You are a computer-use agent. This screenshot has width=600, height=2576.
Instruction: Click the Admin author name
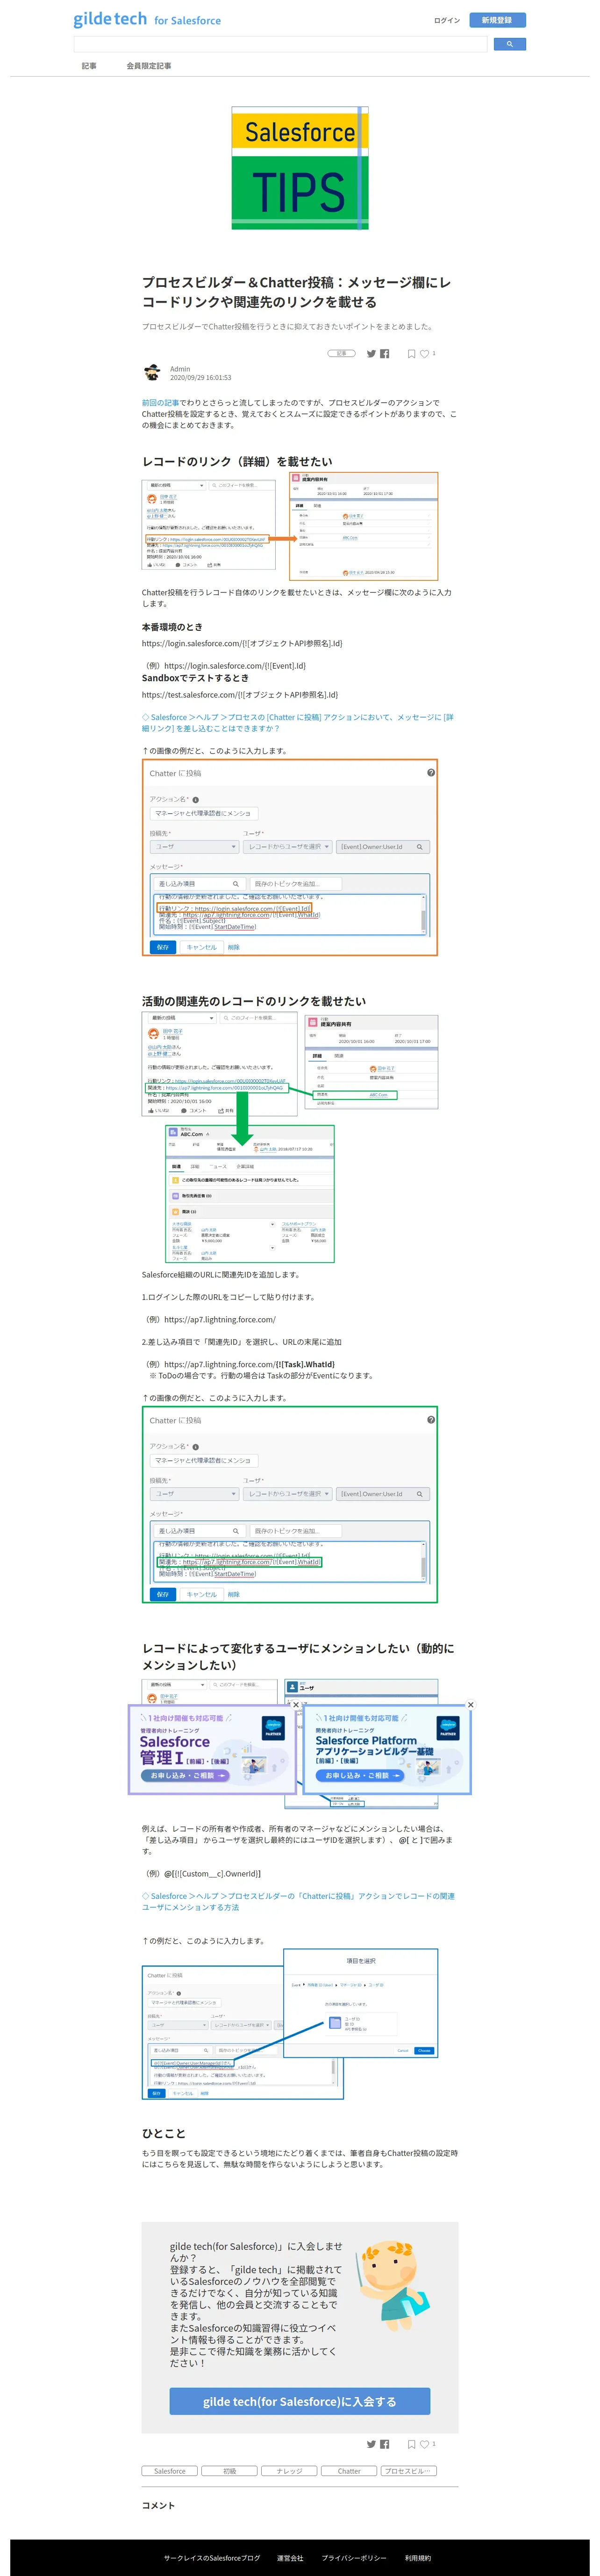[x=180, y=369]
